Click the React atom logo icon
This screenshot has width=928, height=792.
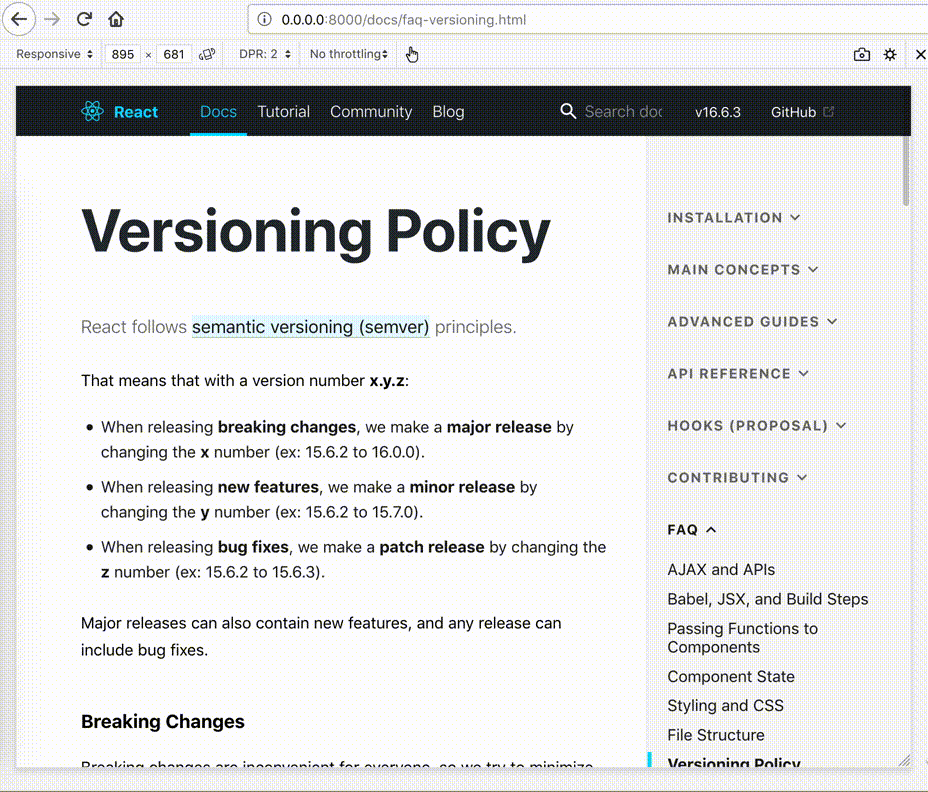(x=92, y=111)
